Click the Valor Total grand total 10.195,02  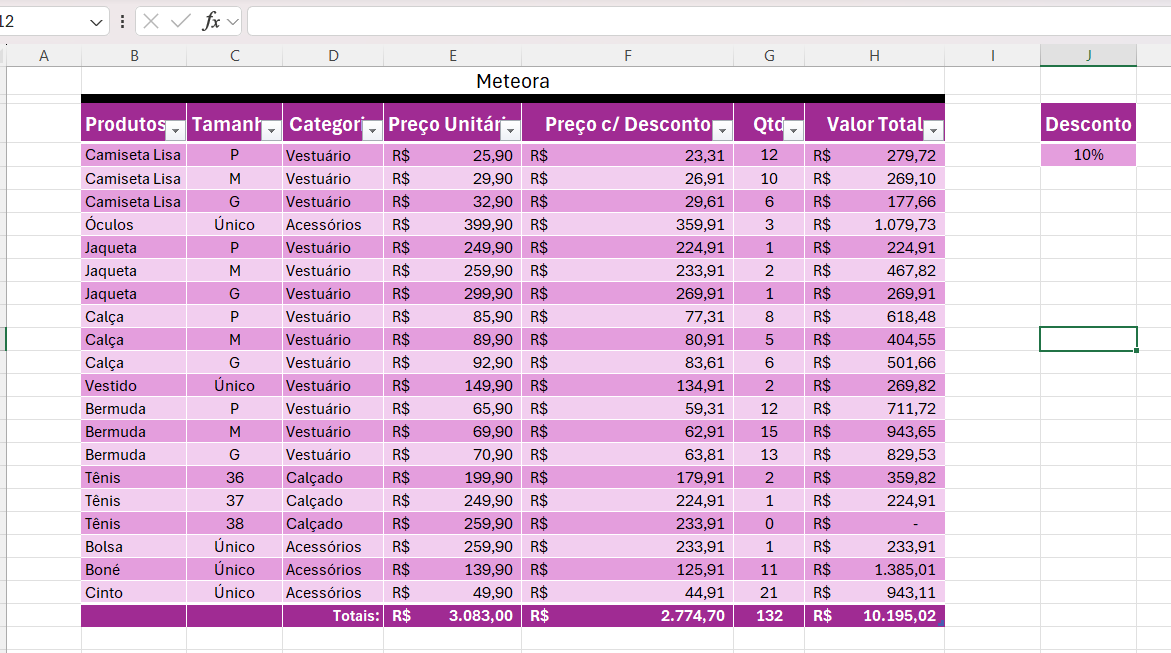point(874,616)
